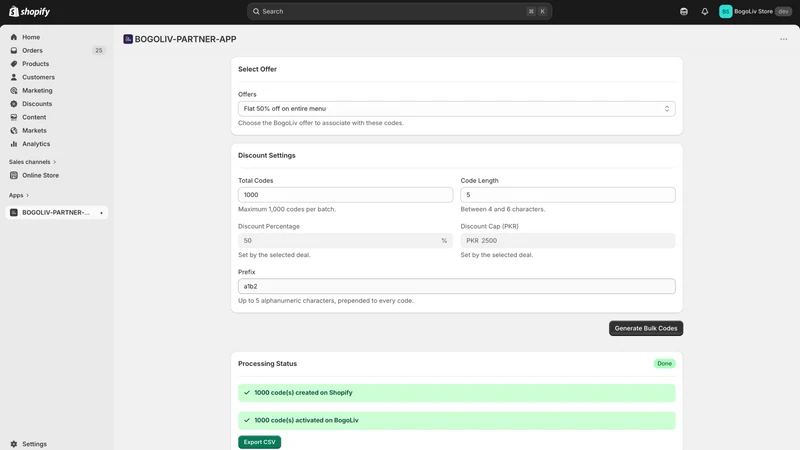Click the sidekick icon beside the bell

click(684, 11)
